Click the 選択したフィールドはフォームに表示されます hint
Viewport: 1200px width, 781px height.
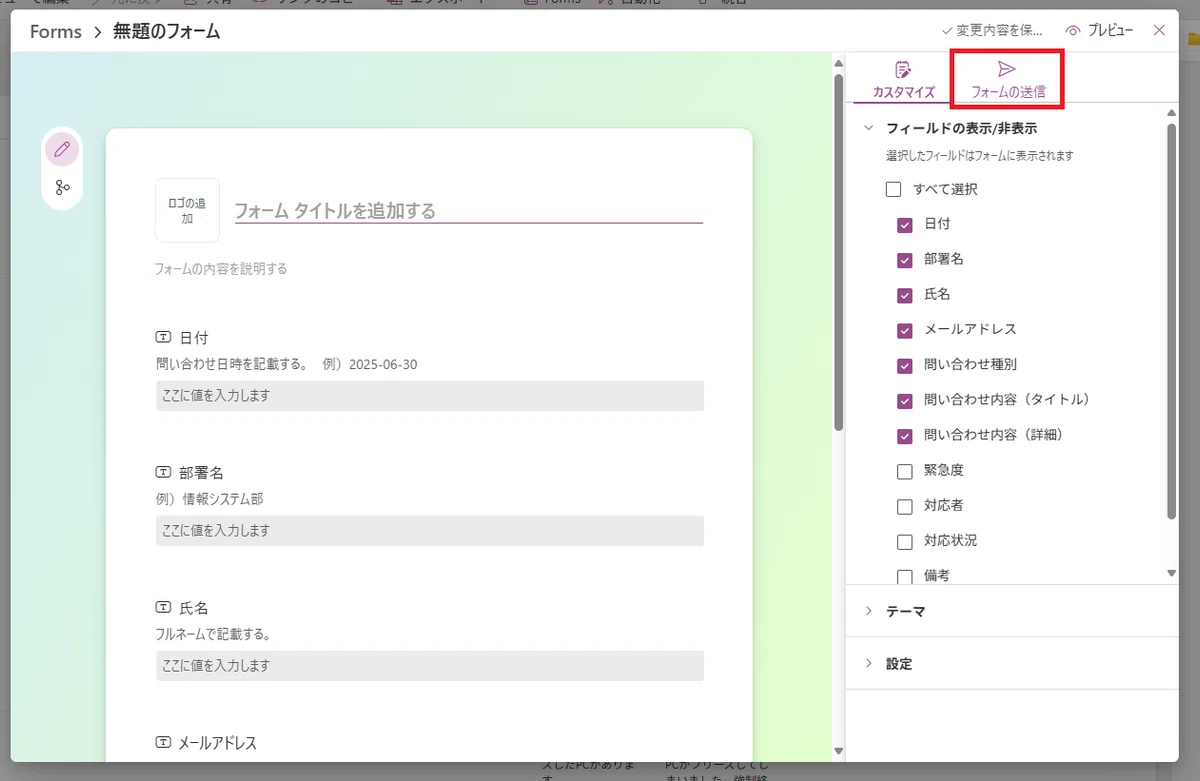click(980, 156)
